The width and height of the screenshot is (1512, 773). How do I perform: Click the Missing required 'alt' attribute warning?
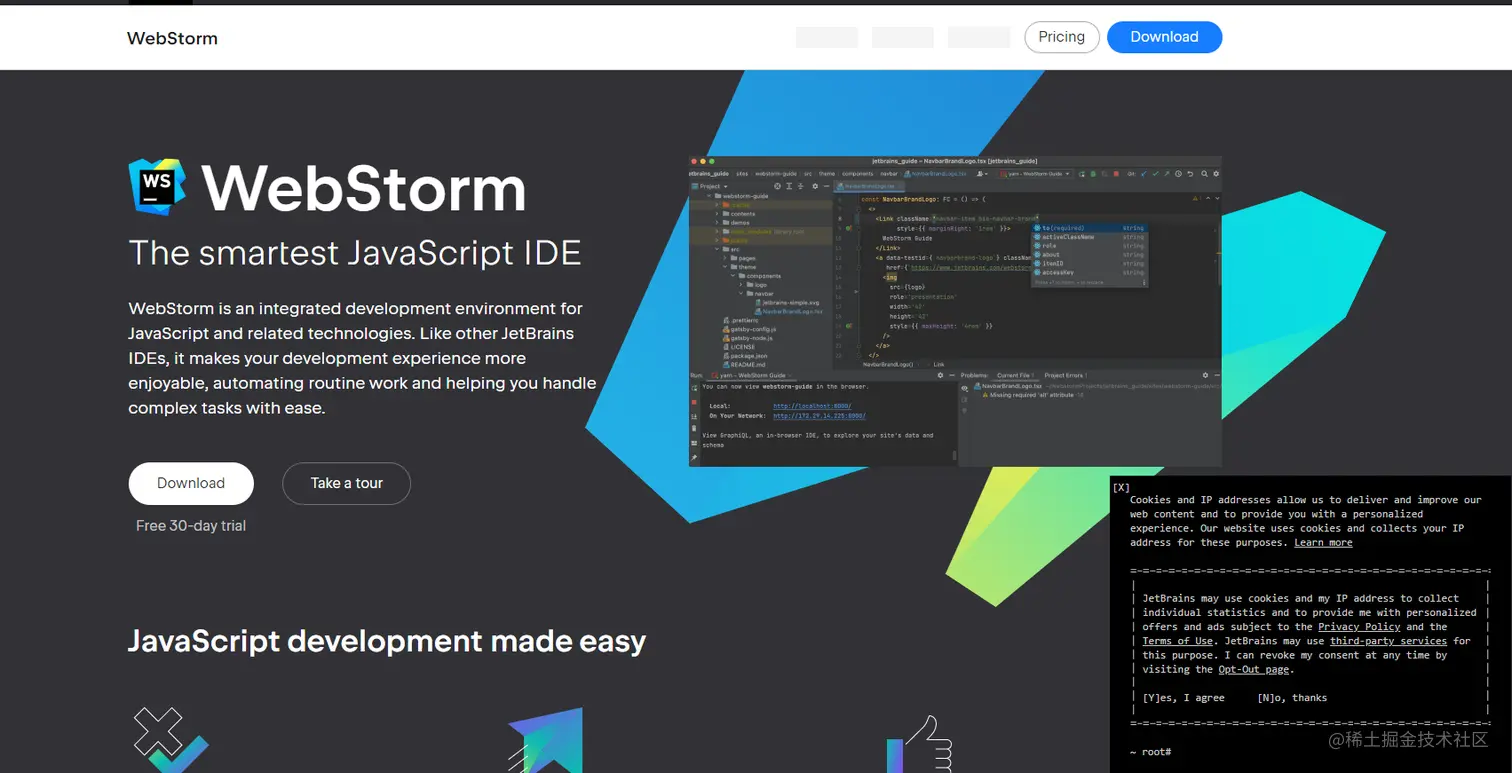[x=1032, y=395]
